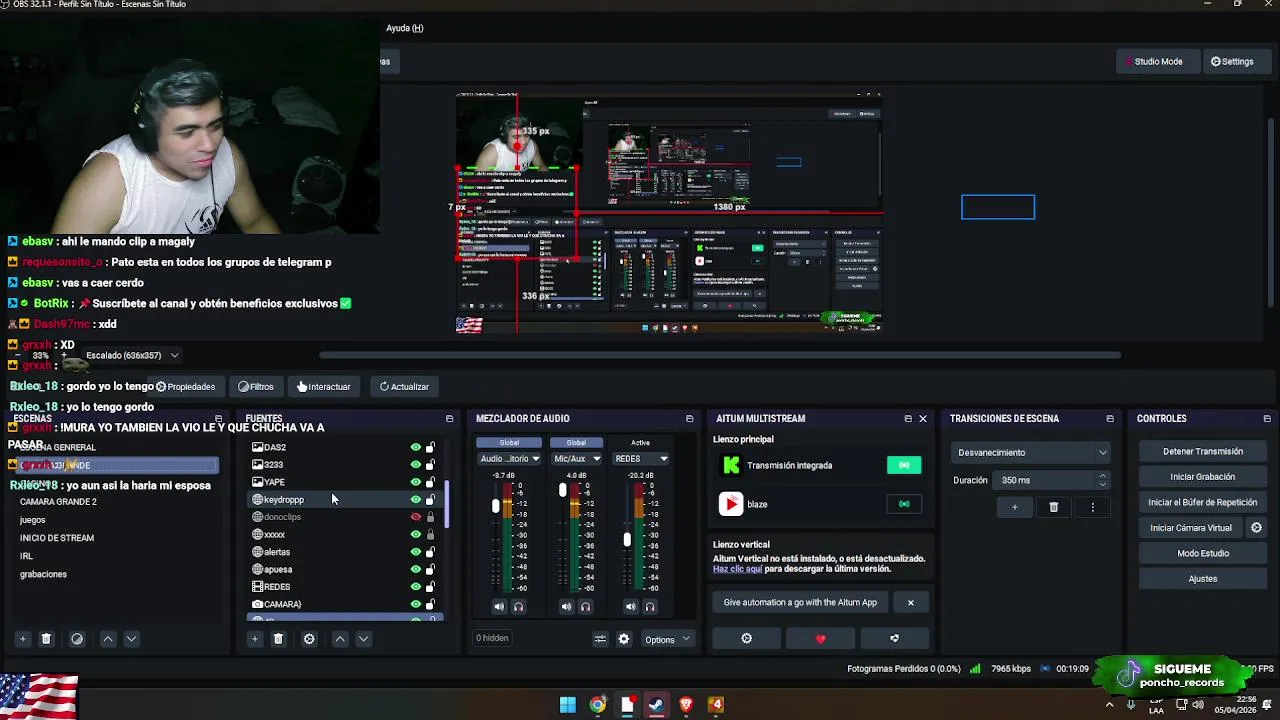The width and height of the screenshot is (1280, 720).
Task: Unlock the xxxxx source
Action: [431, 534]
